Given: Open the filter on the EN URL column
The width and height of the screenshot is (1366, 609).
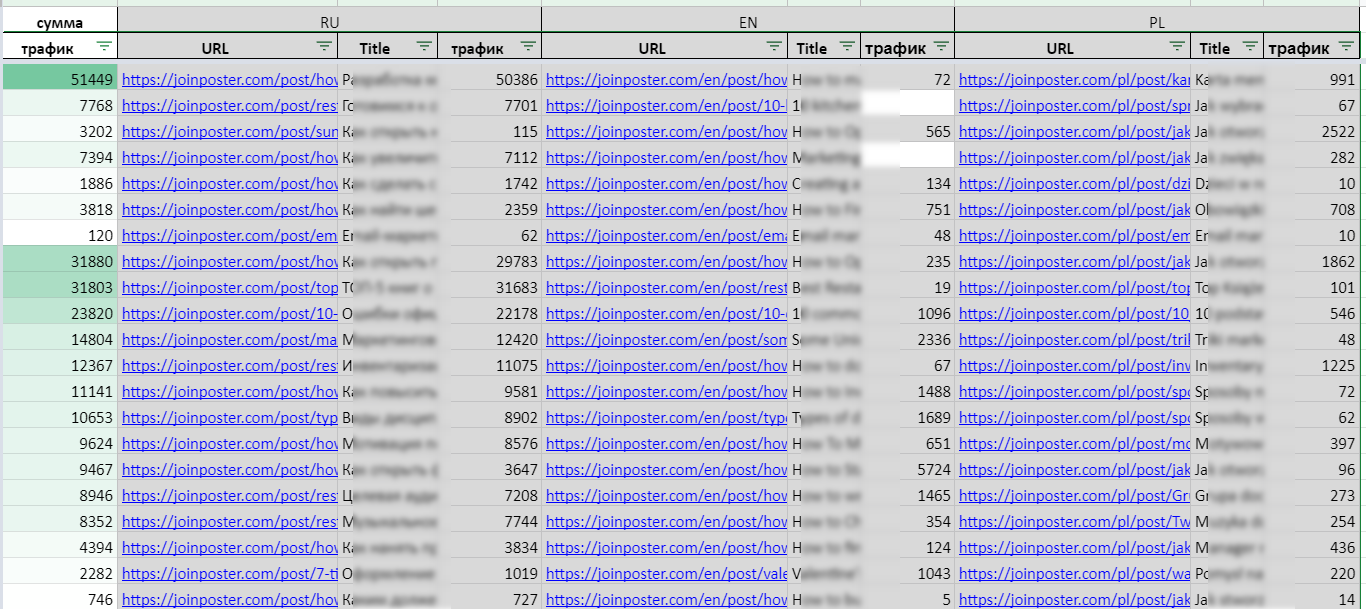Looking at the screenshot, I should tap(774, 46).
